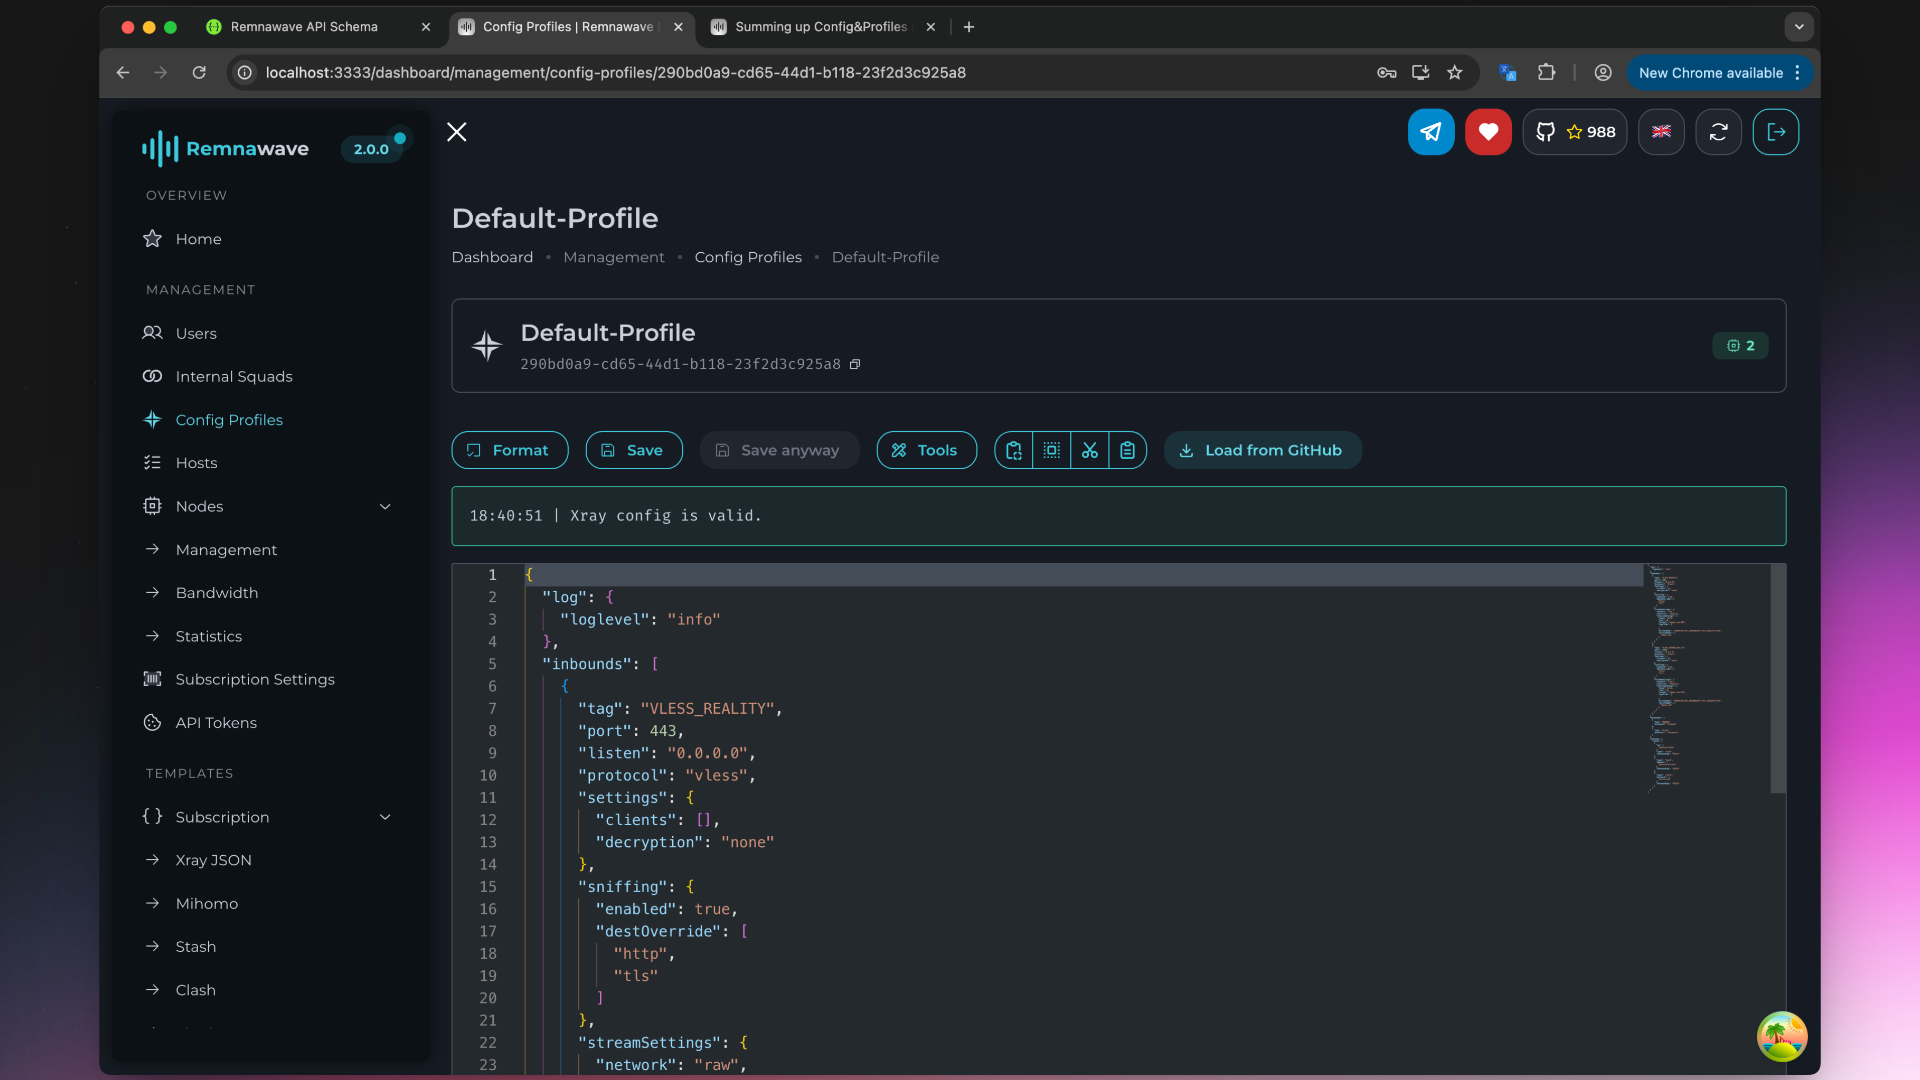This screenshot has height=1080, width=1920.
Task: Trigger the refresh icon near logout
Action: click(1718, 131)
